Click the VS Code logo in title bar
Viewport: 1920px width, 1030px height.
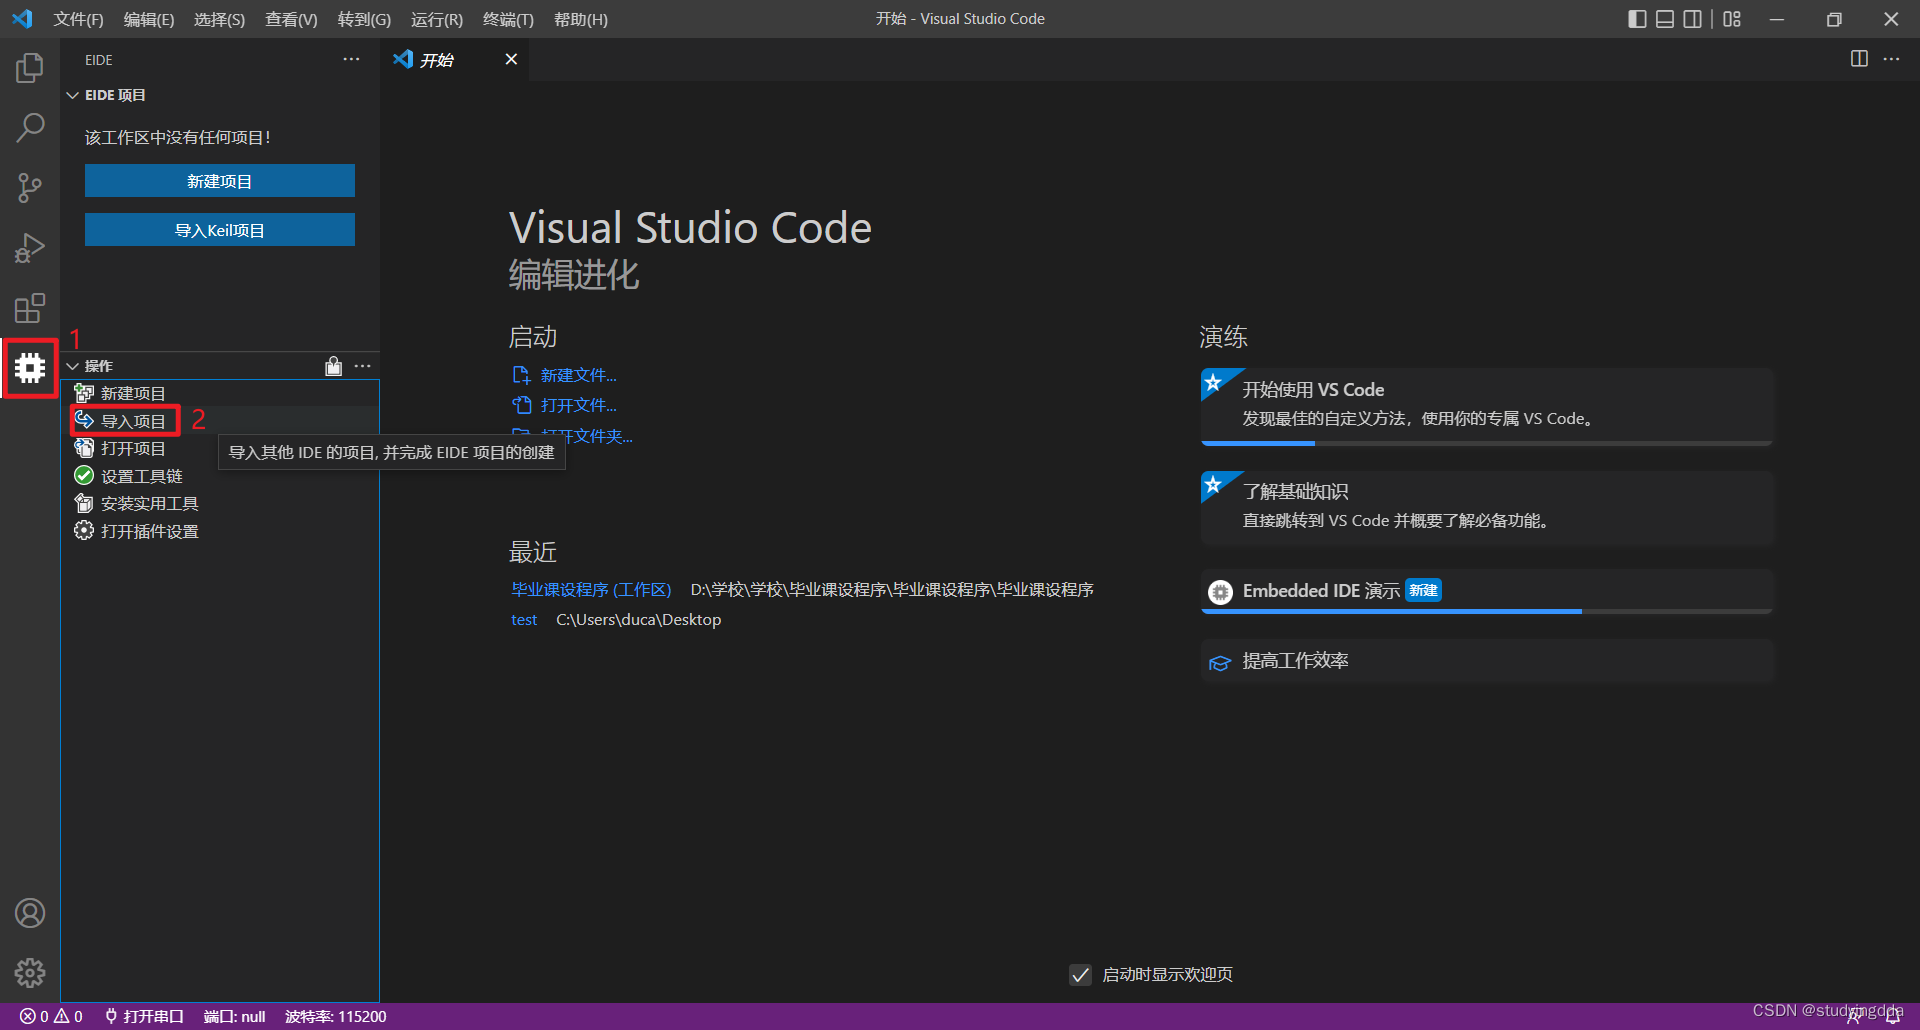click(22, 19)
